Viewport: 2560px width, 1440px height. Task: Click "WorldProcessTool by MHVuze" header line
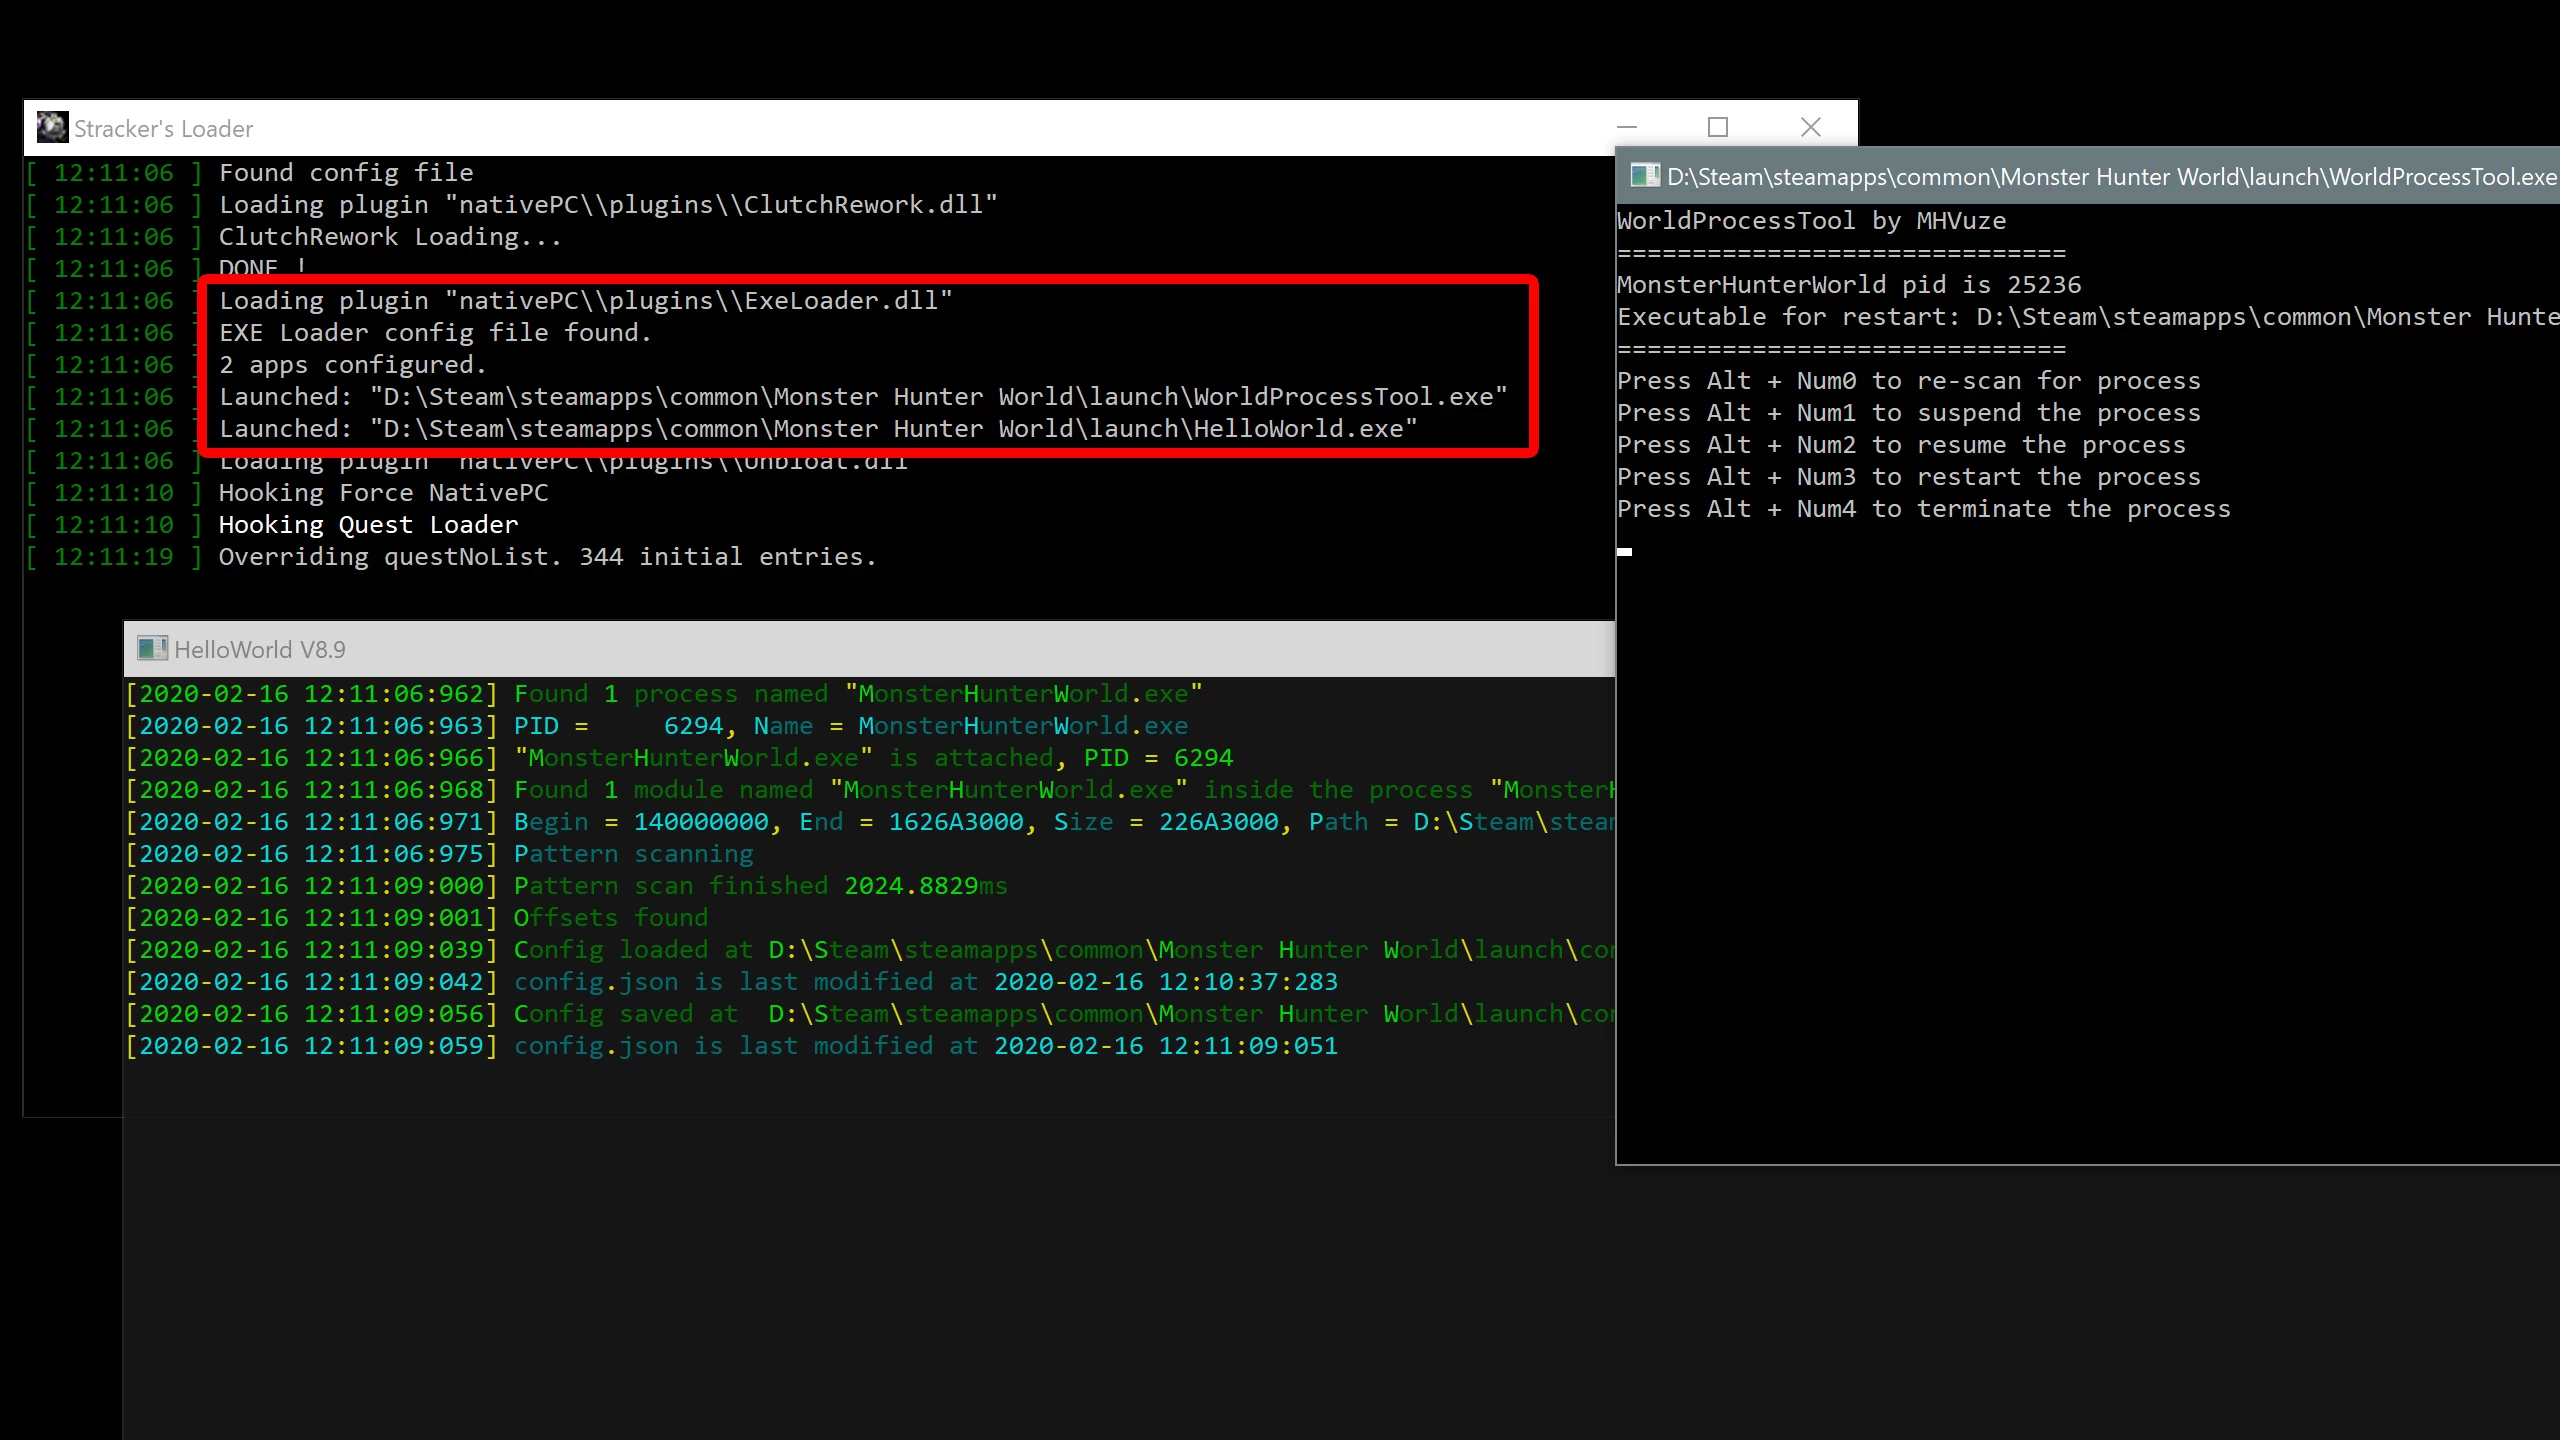tap(1812, 221)
